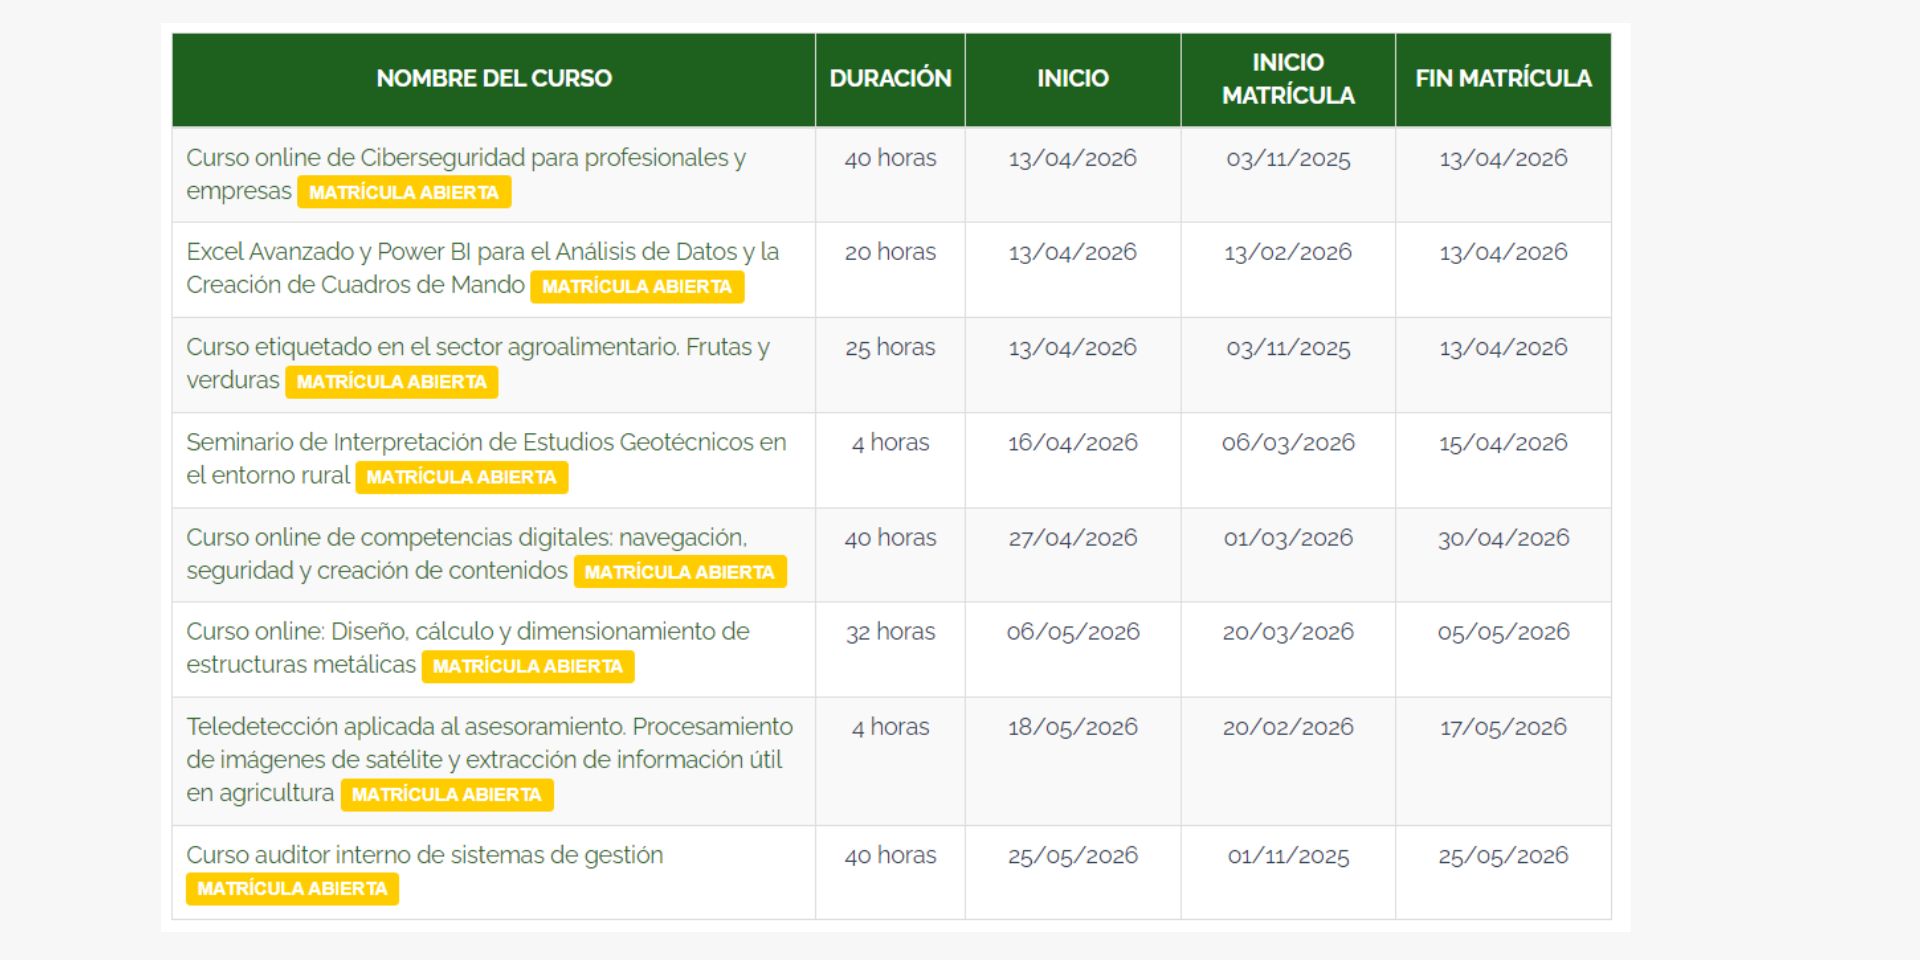
Task: Click the INICIO MATRÍCULA header
Action: tap(1288, 78)
